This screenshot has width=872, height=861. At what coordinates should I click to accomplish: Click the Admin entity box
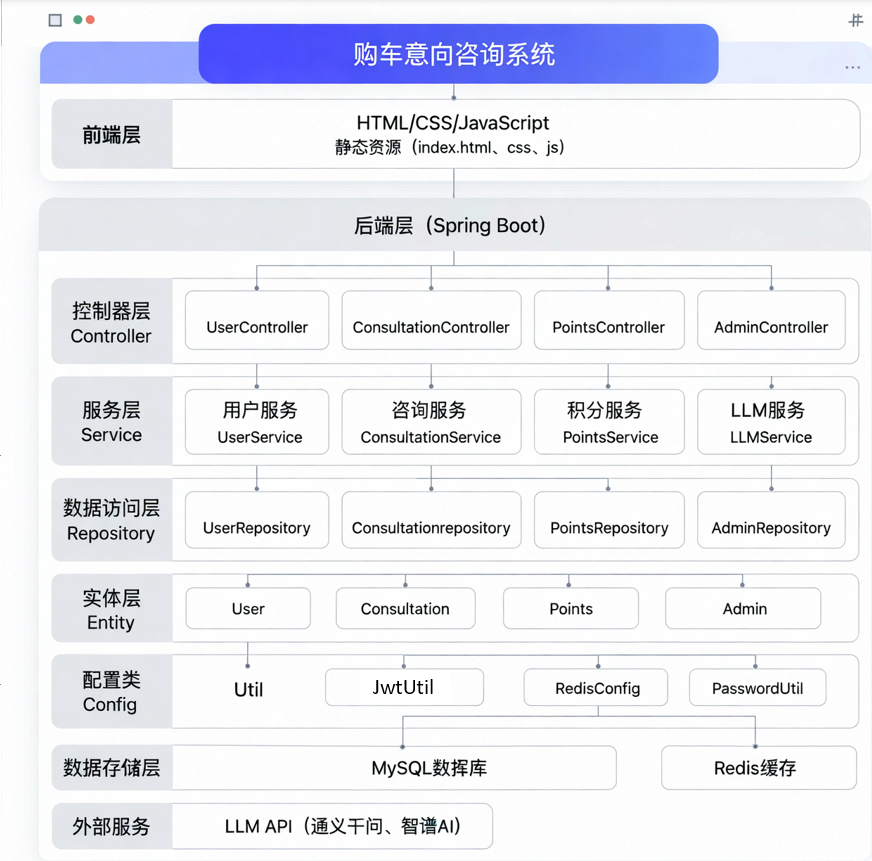(x=743, y=608)
